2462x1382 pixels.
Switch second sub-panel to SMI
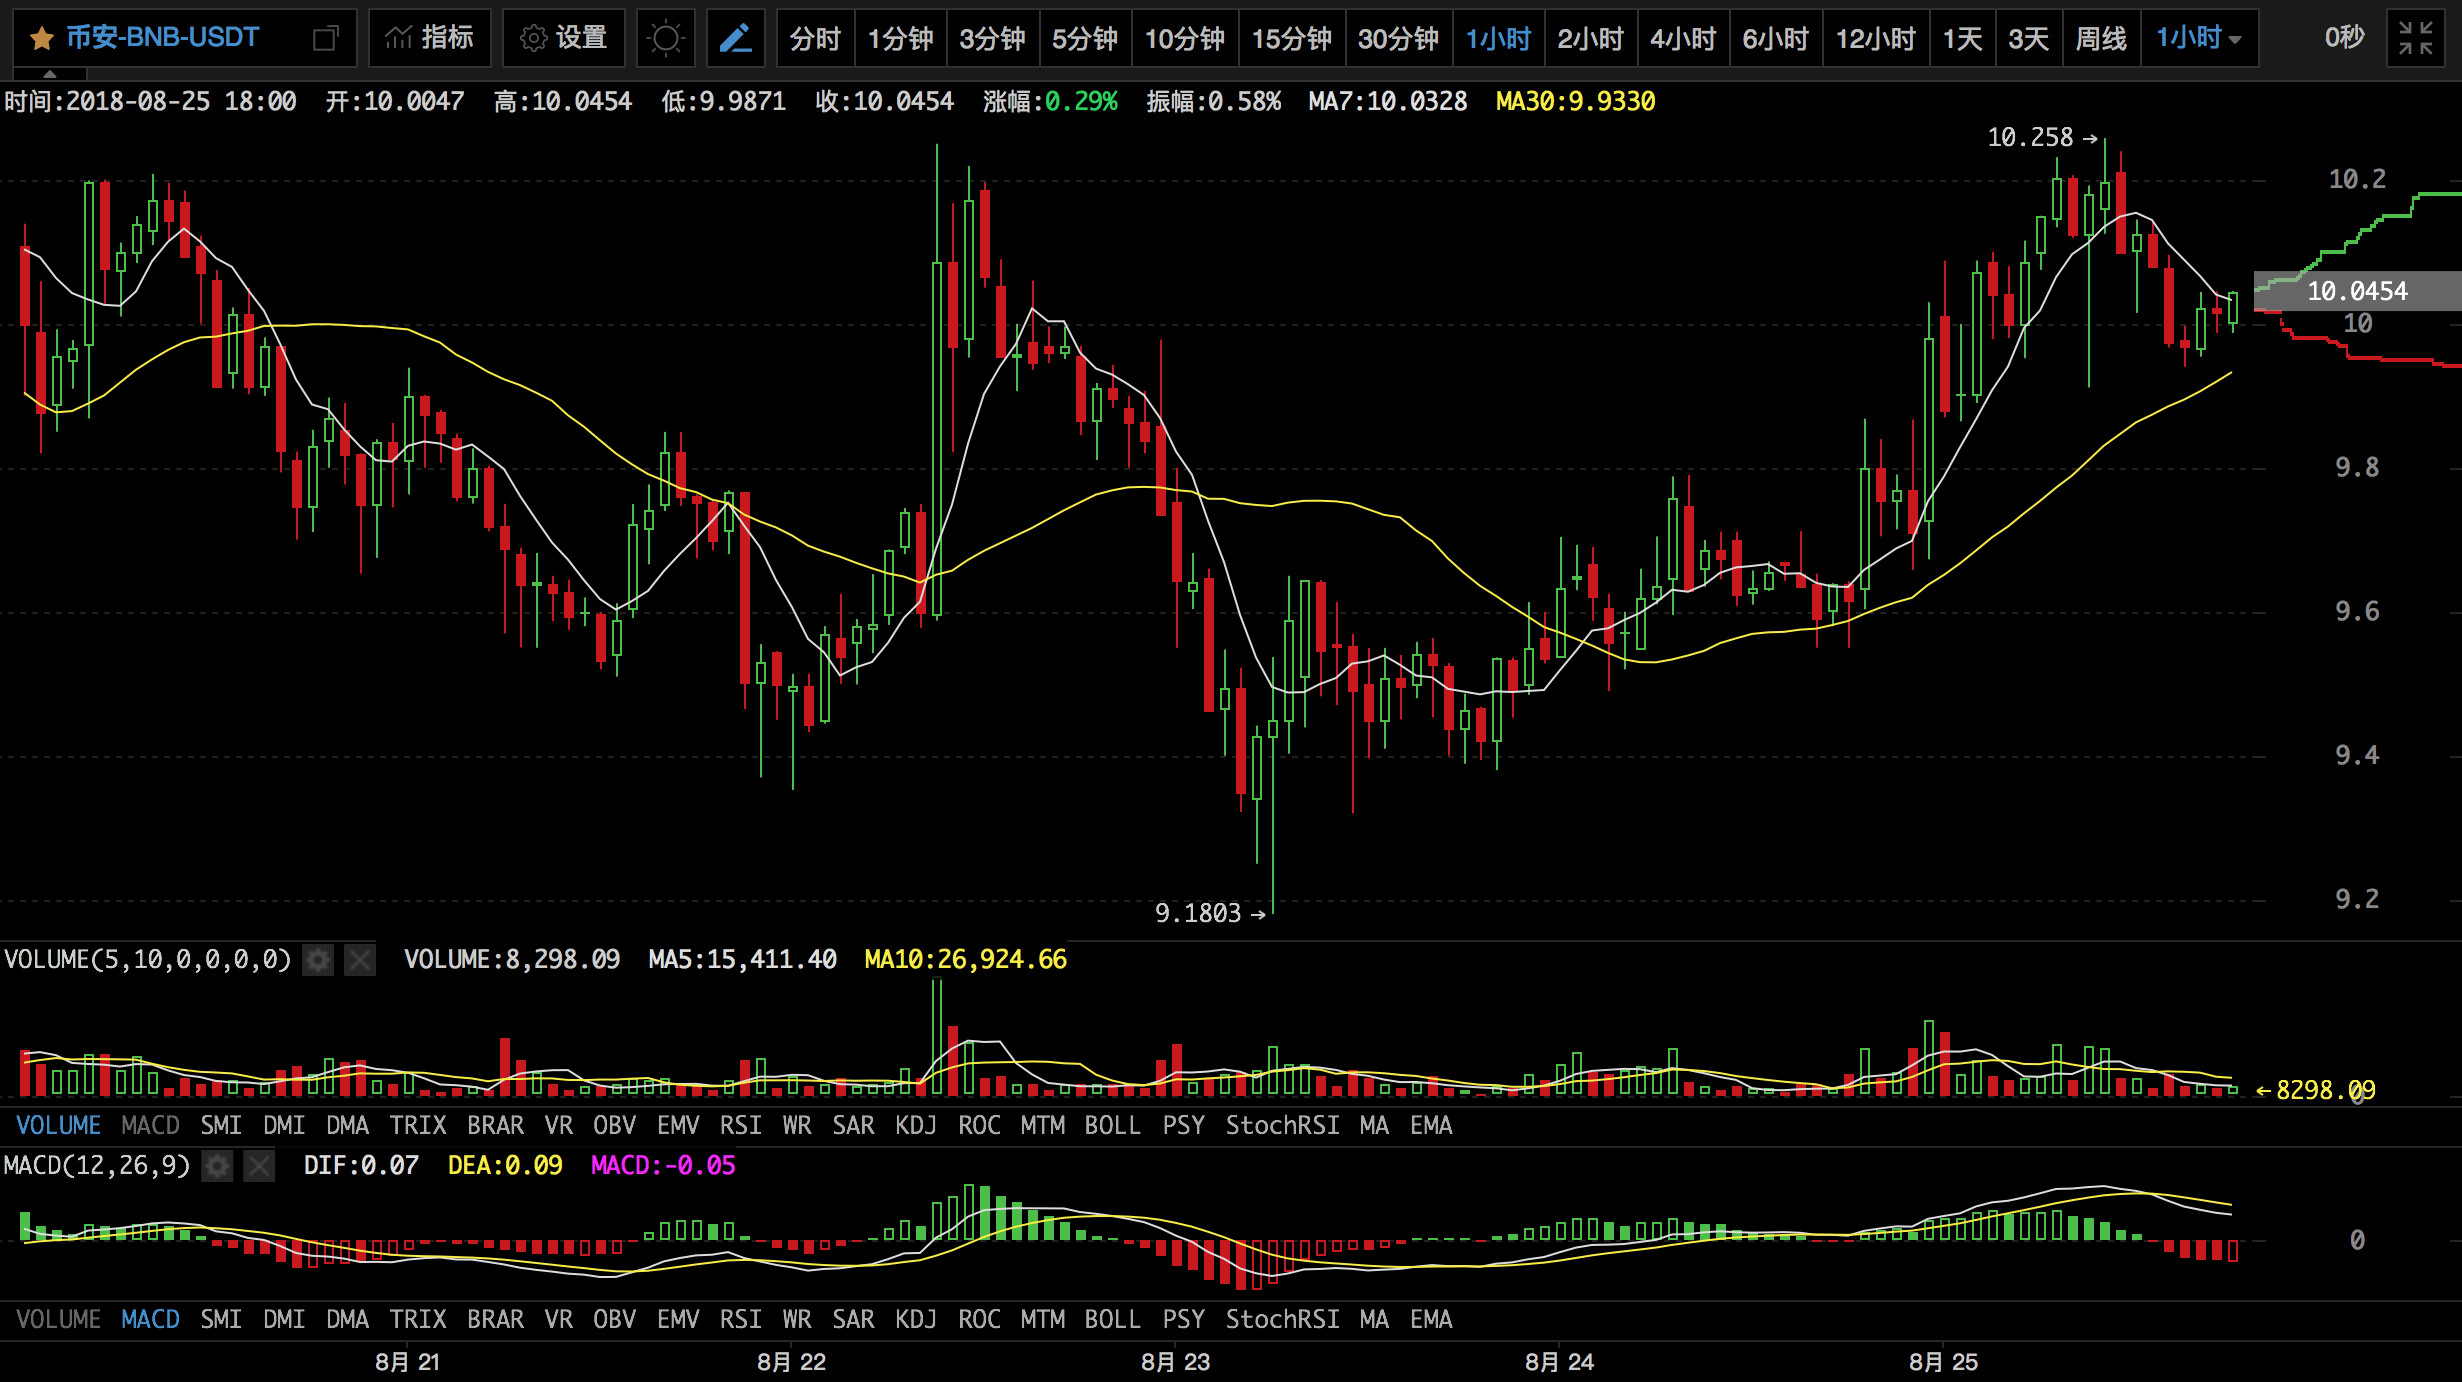click(x=221, y=1320)
